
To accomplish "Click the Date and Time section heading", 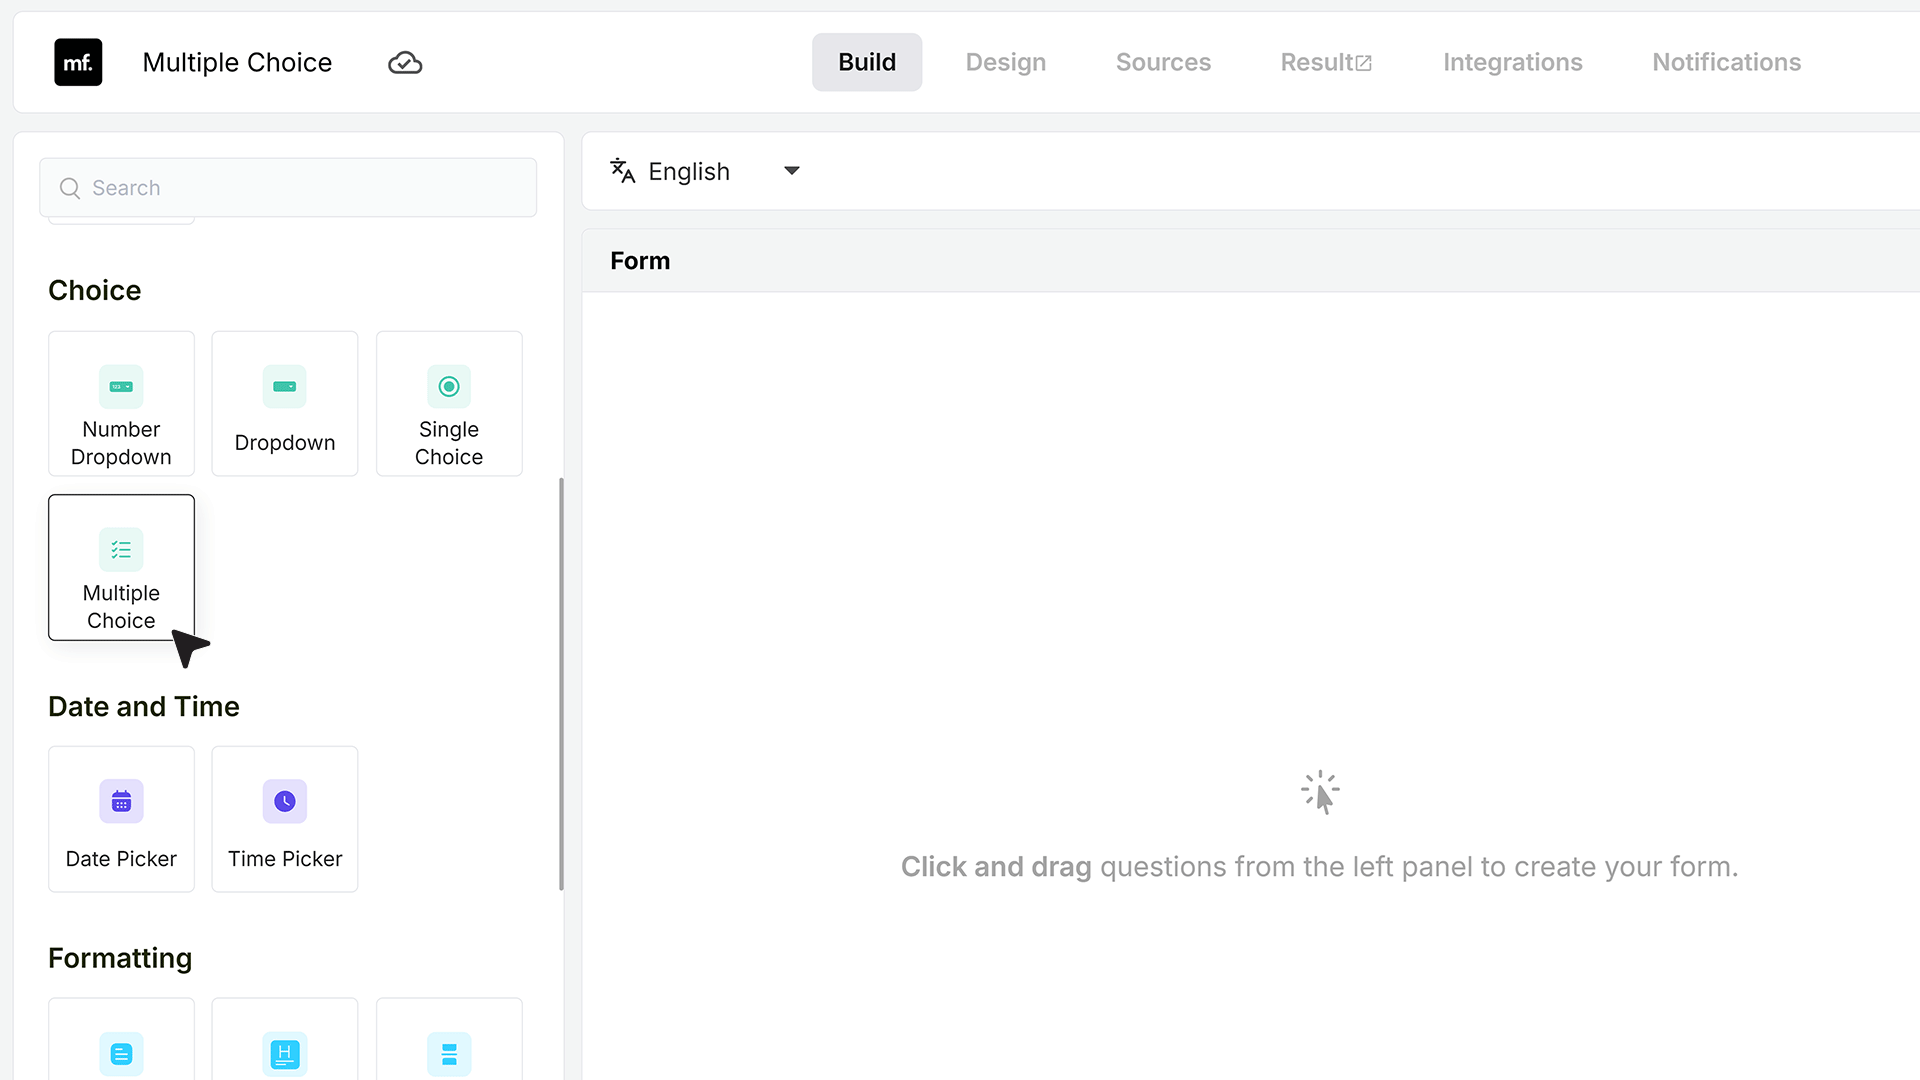I will pos(144,706).
